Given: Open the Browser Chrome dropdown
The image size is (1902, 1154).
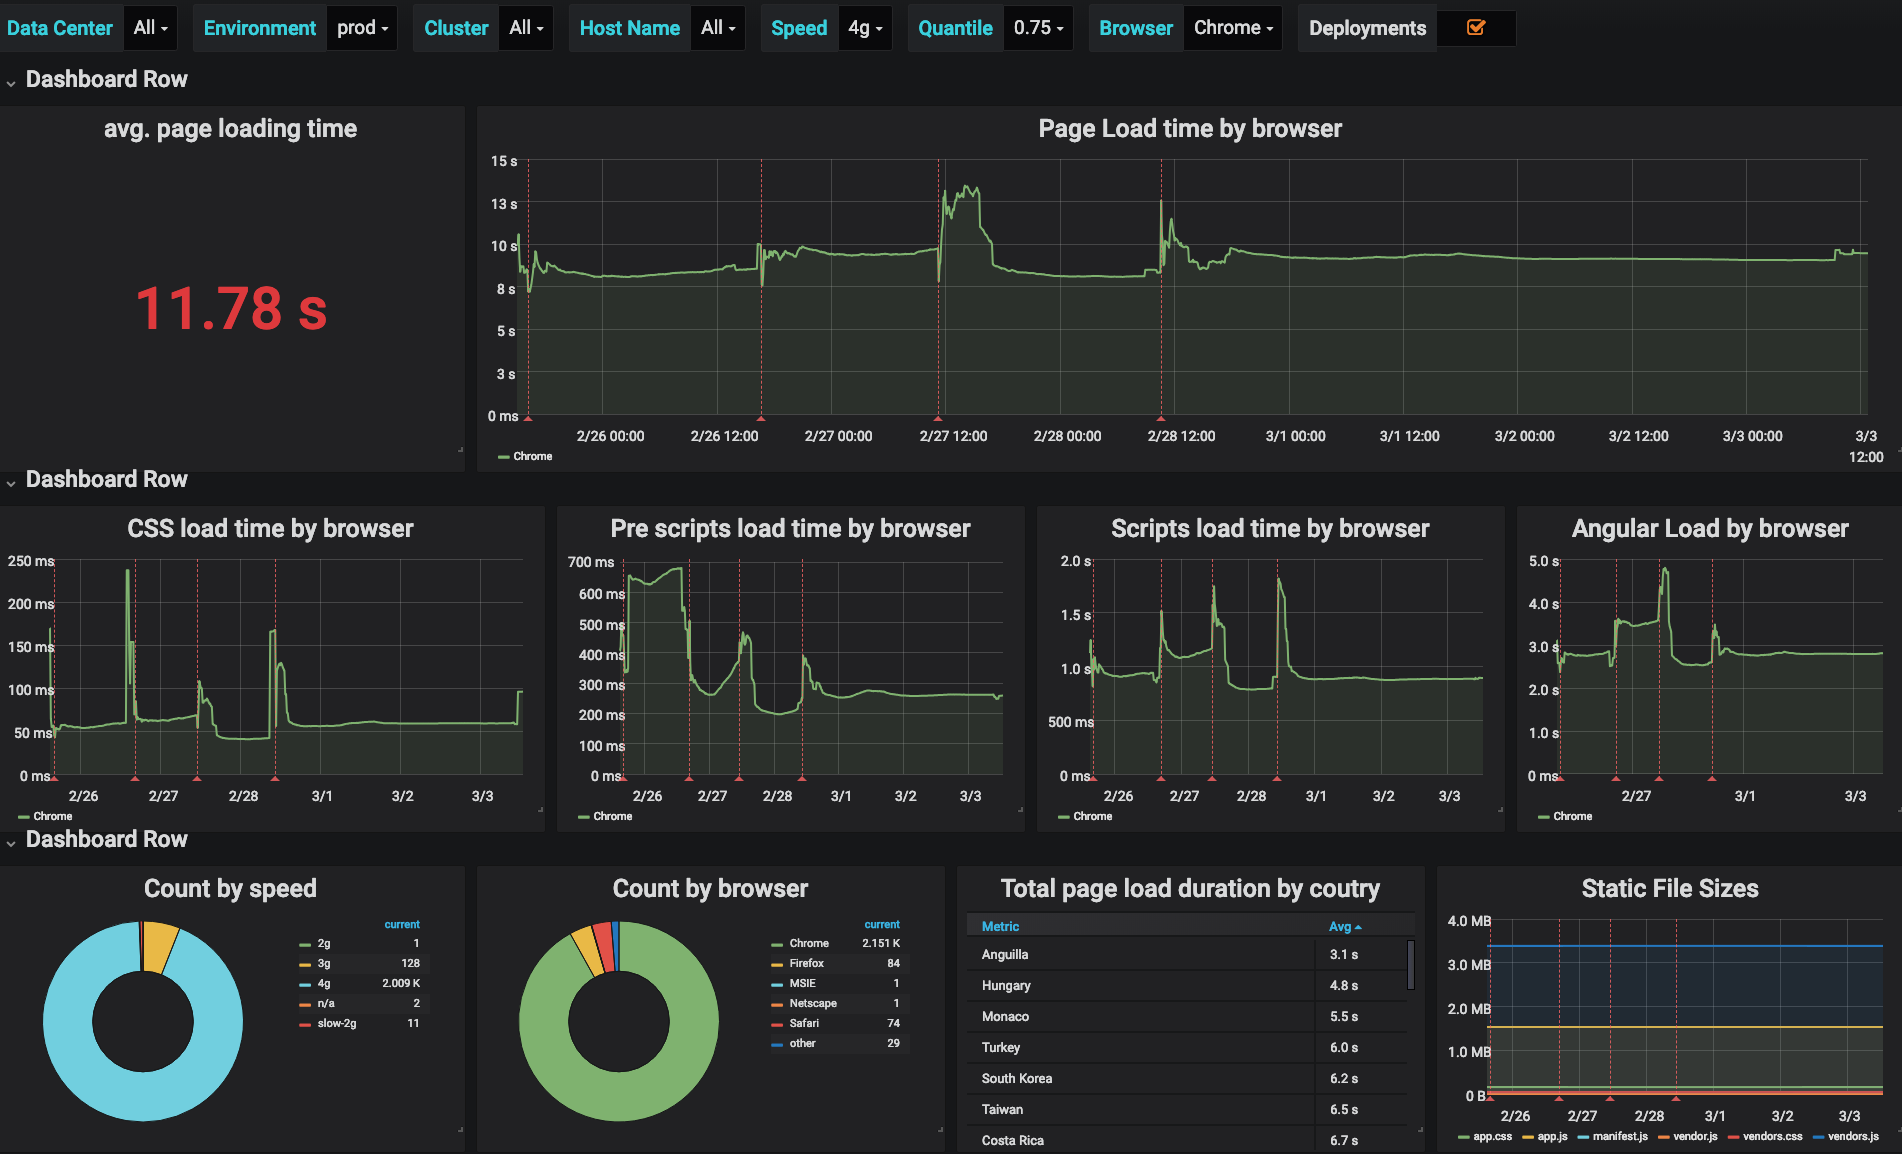Looking at the screenshot, I should (1233, 28).
